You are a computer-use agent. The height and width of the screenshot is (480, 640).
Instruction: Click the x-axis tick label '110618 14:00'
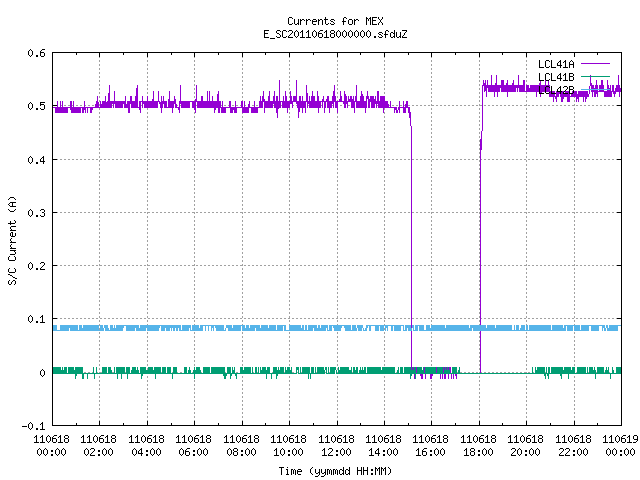point(383,446)
